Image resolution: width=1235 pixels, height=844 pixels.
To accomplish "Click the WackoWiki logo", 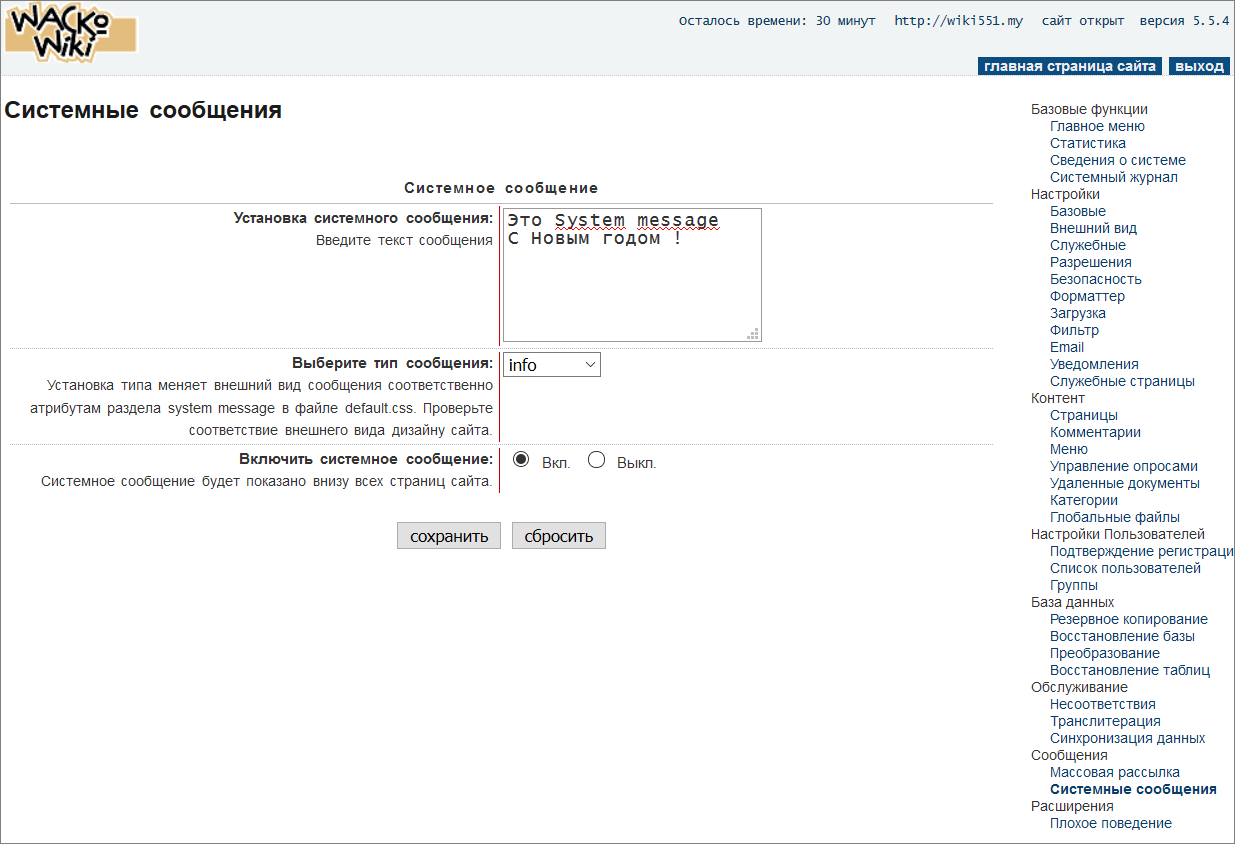I will (x=70, y=31).
